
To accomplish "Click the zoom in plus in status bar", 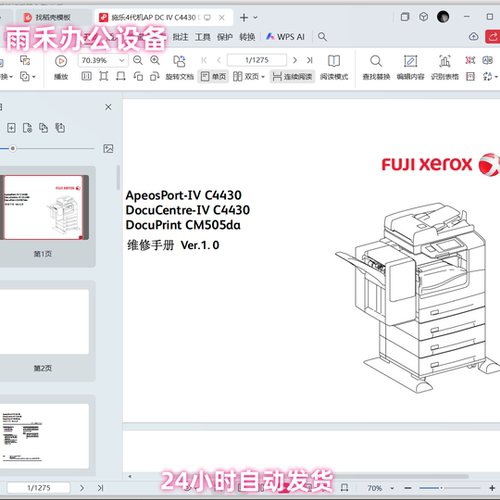I will [x=492, y=488].
